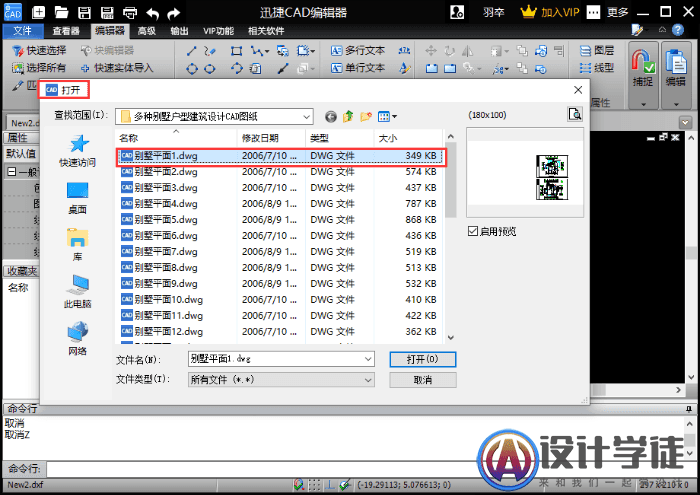Select the rectangle drawing tool icon

(237, 51)
